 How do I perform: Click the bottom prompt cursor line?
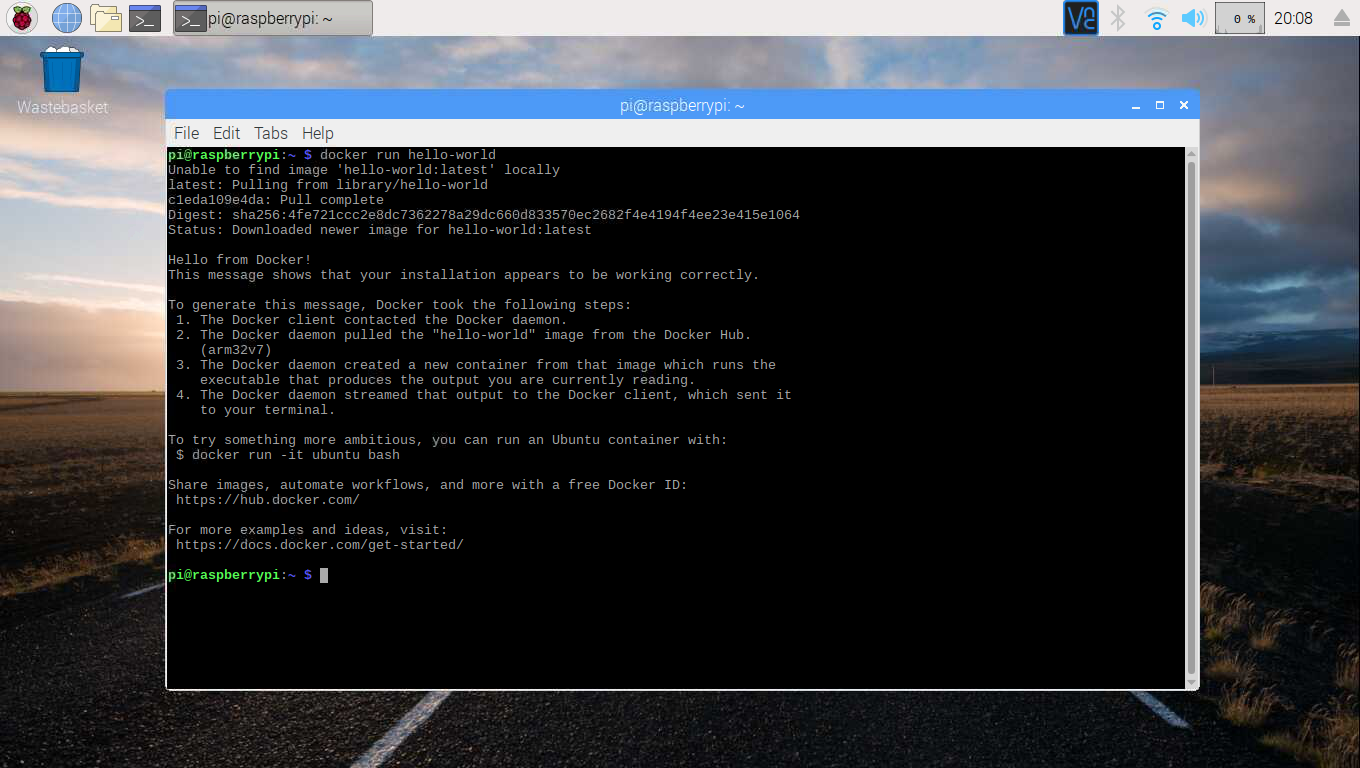[x=248, y=575]
